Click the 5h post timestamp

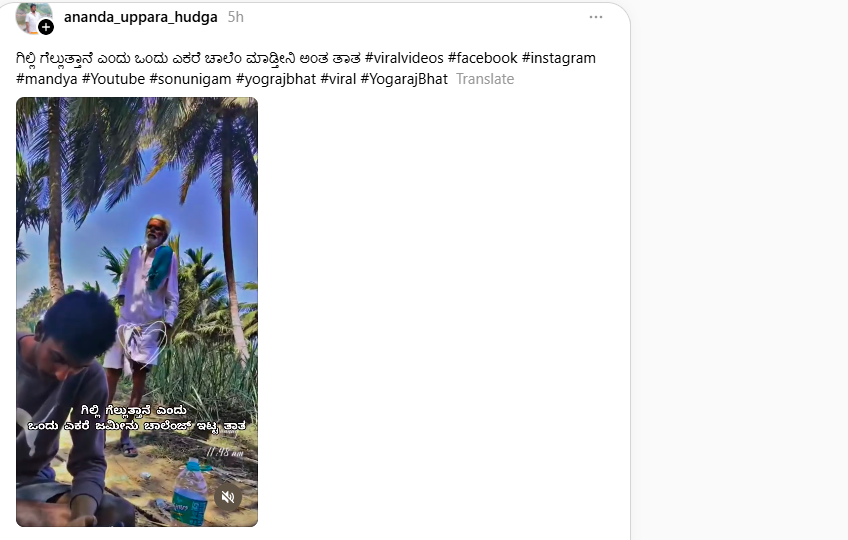(236, 17)
